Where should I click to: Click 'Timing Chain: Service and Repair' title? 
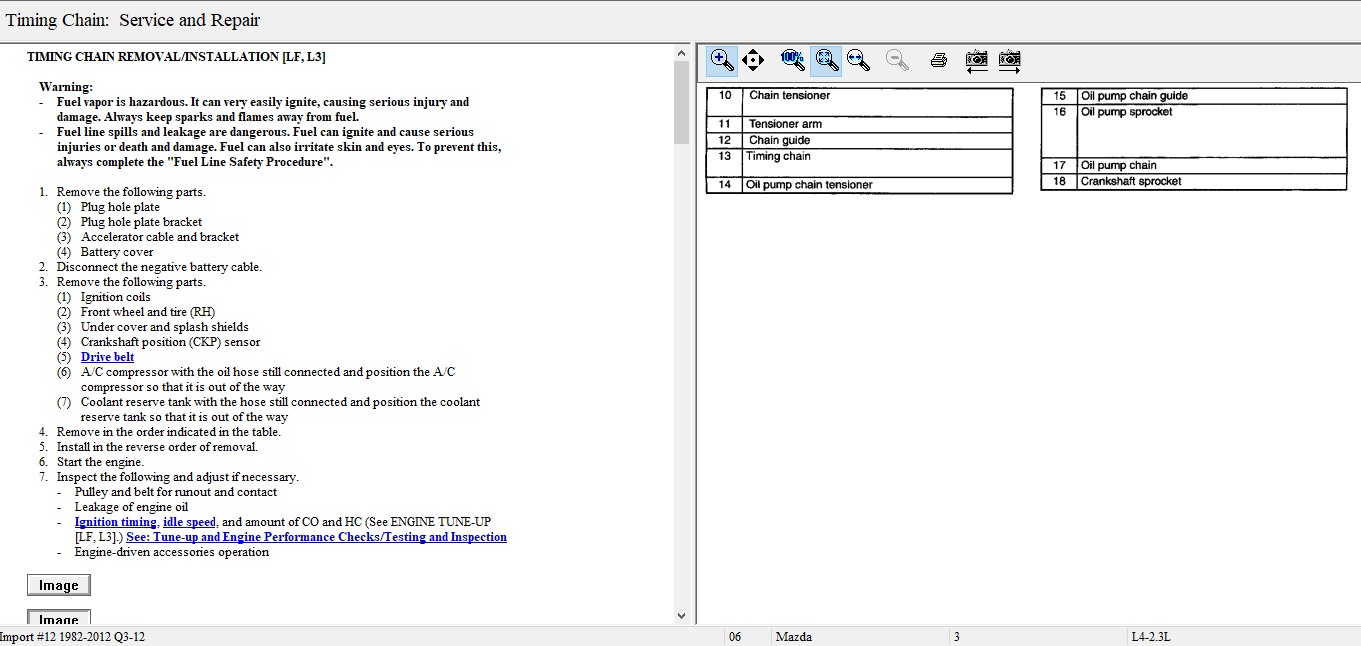coord(133,20)
